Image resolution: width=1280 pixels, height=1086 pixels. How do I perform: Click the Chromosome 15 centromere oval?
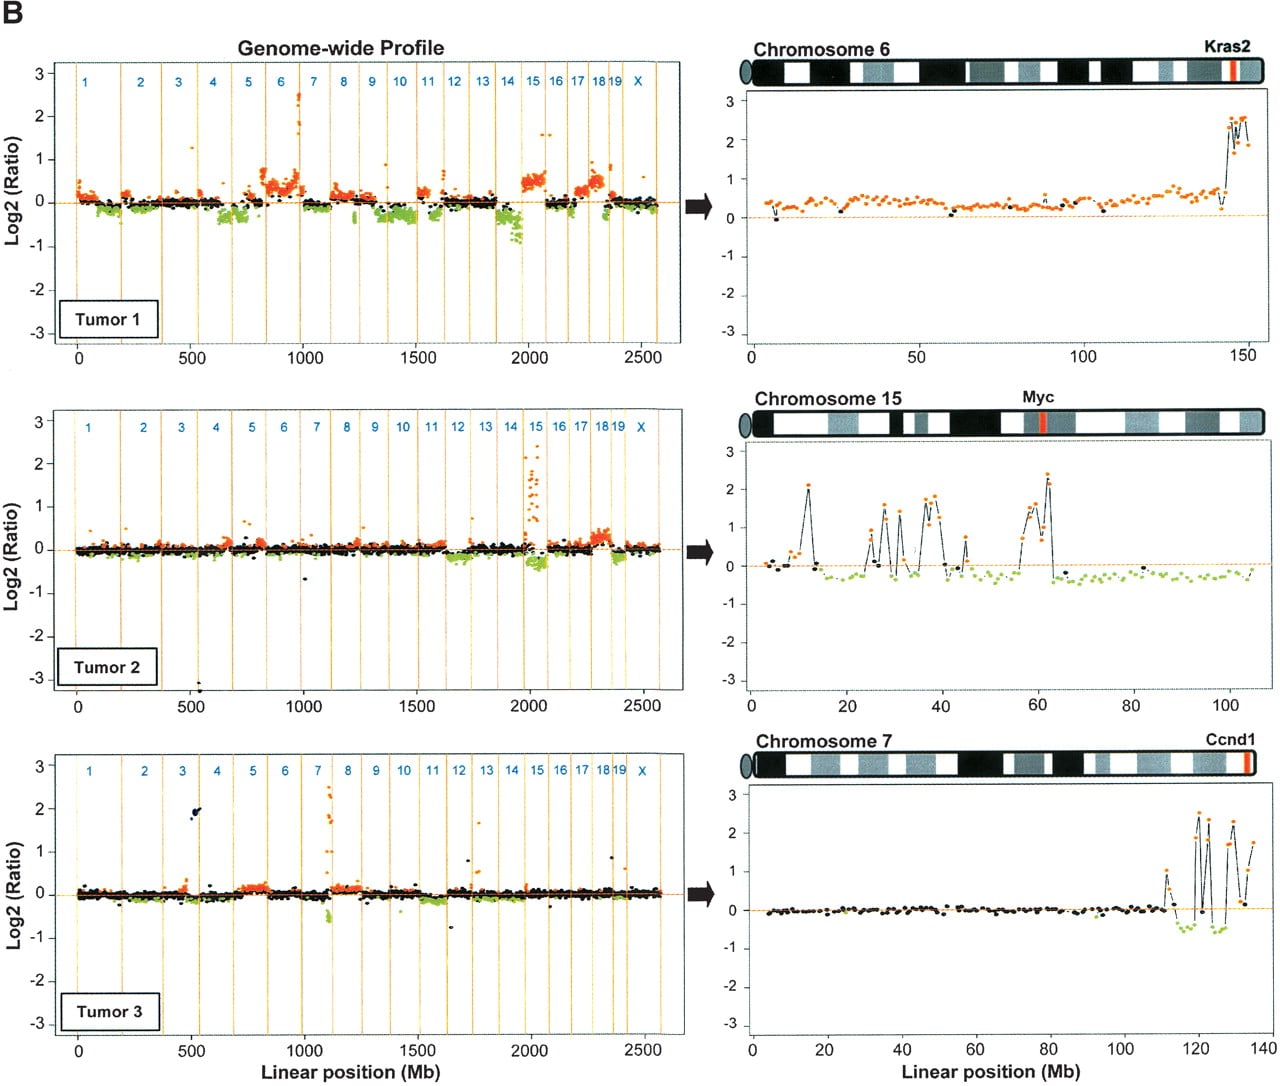tap(744, 423)
